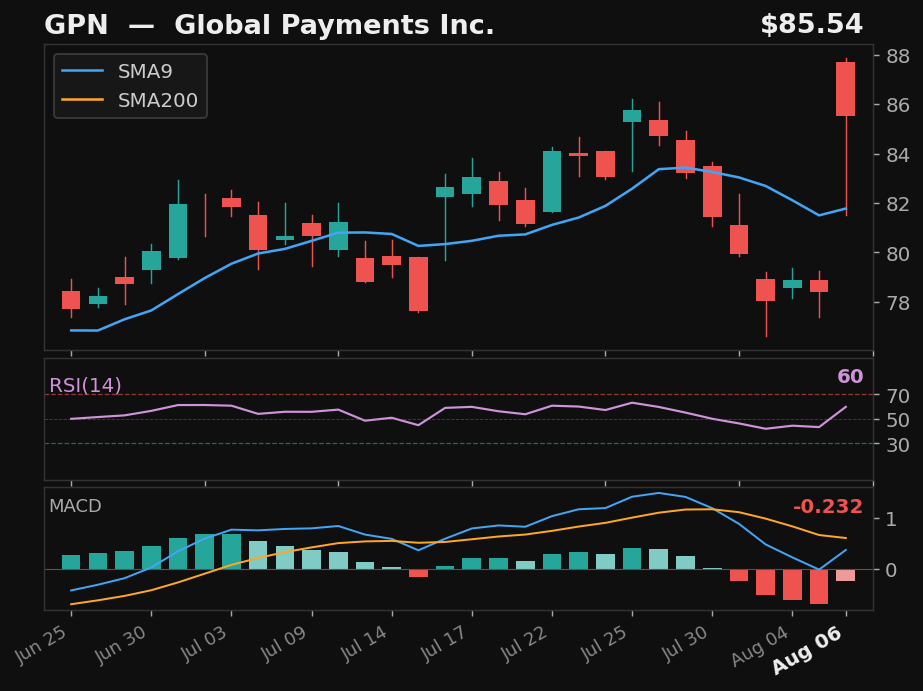Viewport: 923px width, 691px height.
Task: Click the RSI 70 axis label
Action: 898,396
